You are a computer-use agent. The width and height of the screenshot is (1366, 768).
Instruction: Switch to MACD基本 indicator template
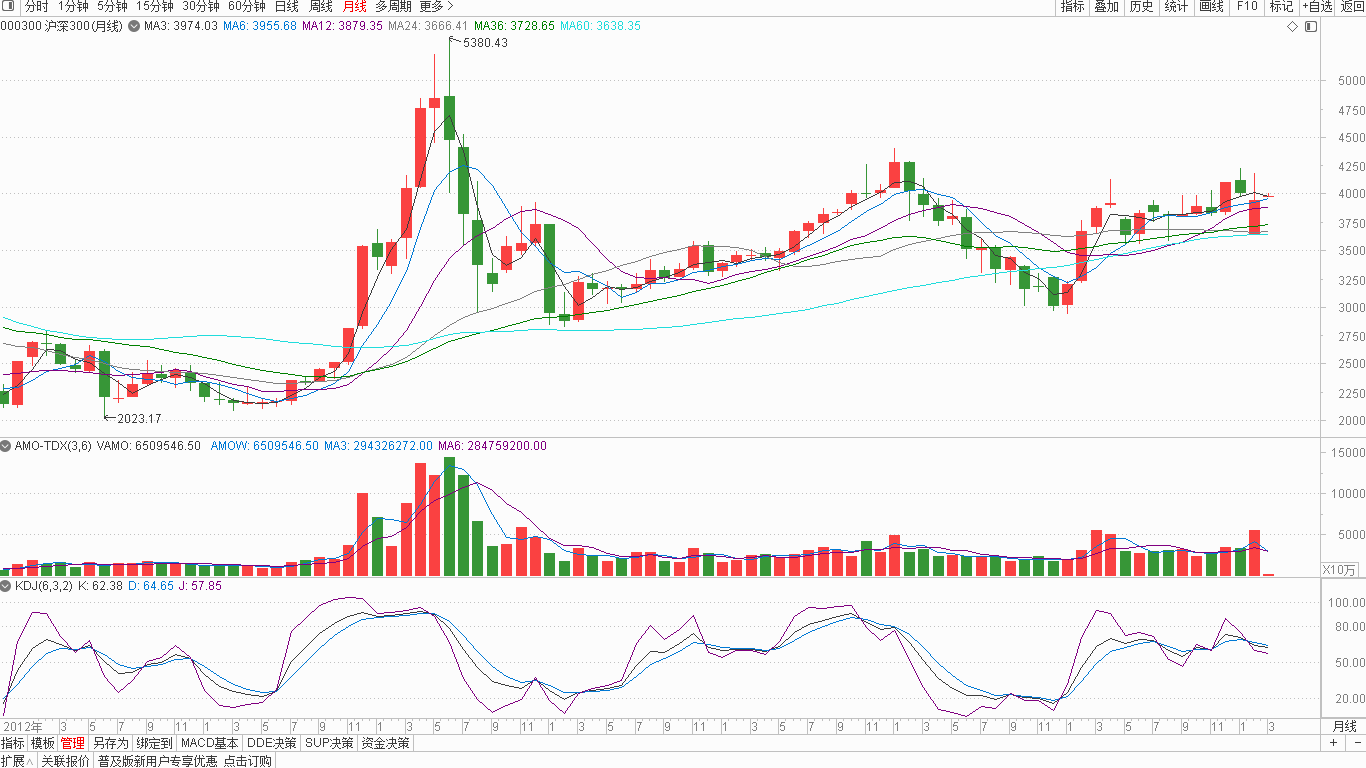click(210, 744)
